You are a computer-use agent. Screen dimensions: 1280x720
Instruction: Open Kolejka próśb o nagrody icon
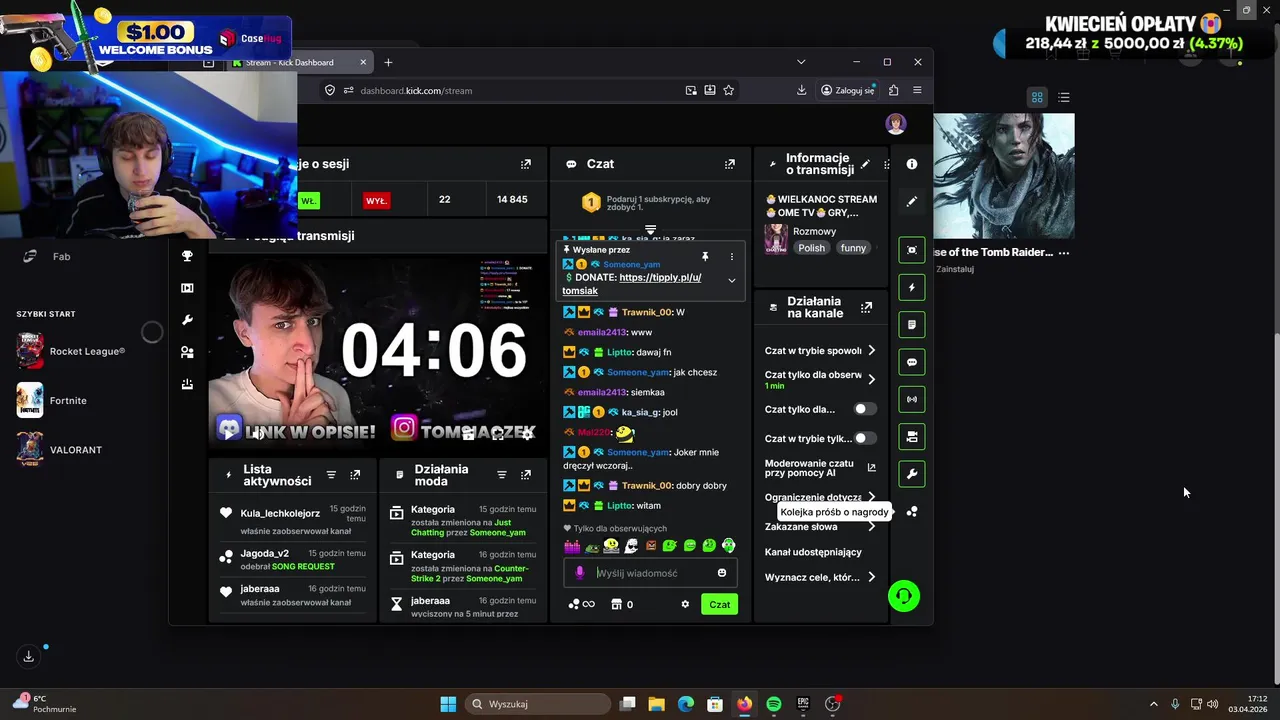coord(912,512)
